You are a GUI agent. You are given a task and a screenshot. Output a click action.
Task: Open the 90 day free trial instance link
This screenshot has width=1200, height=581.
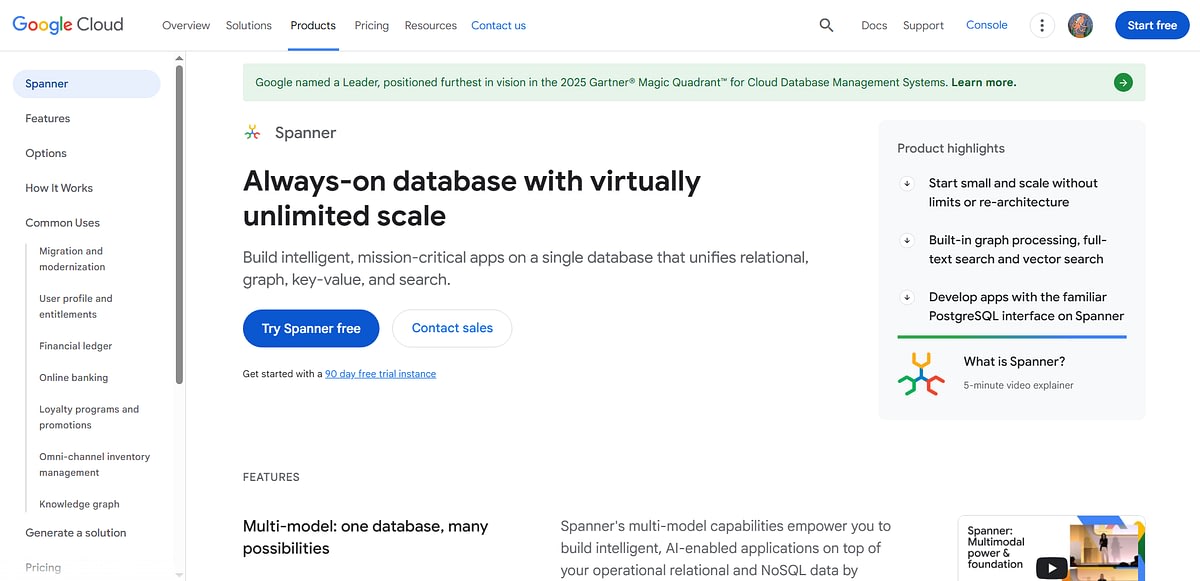point(380,373)
